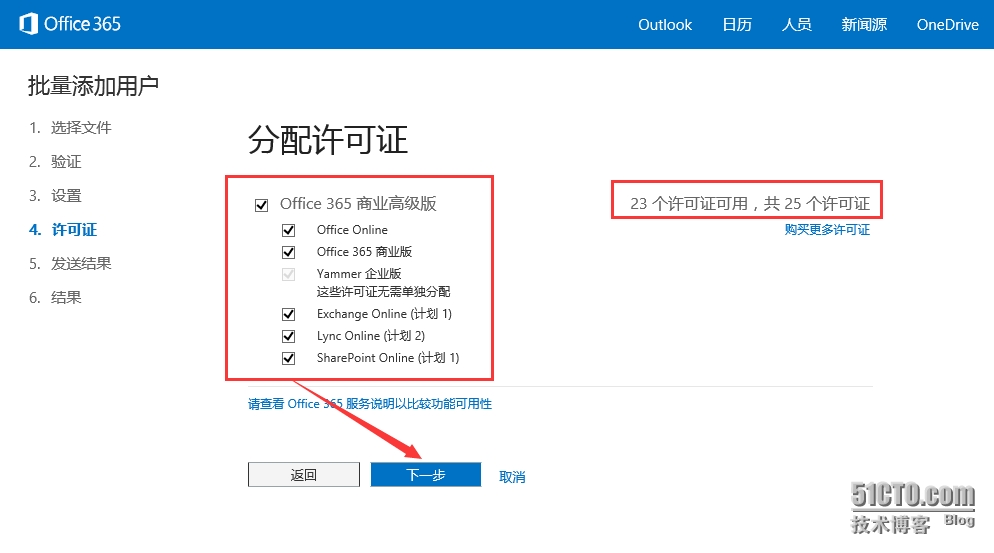The image size is (994, 553).
Task: Toggle the Exchange Online (计划 1) checkbox
Action: (289, 314)
